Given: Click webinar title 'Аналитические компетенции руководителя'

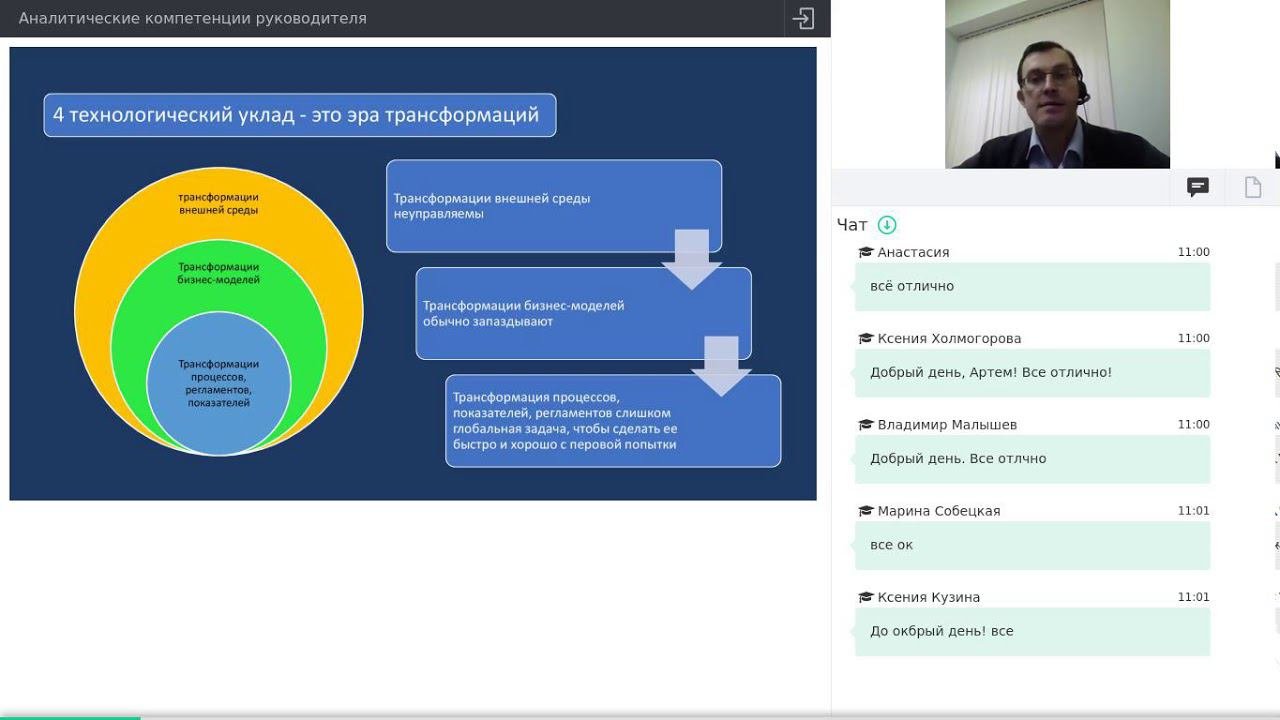Looking at the screenshot, I should 192,18.
